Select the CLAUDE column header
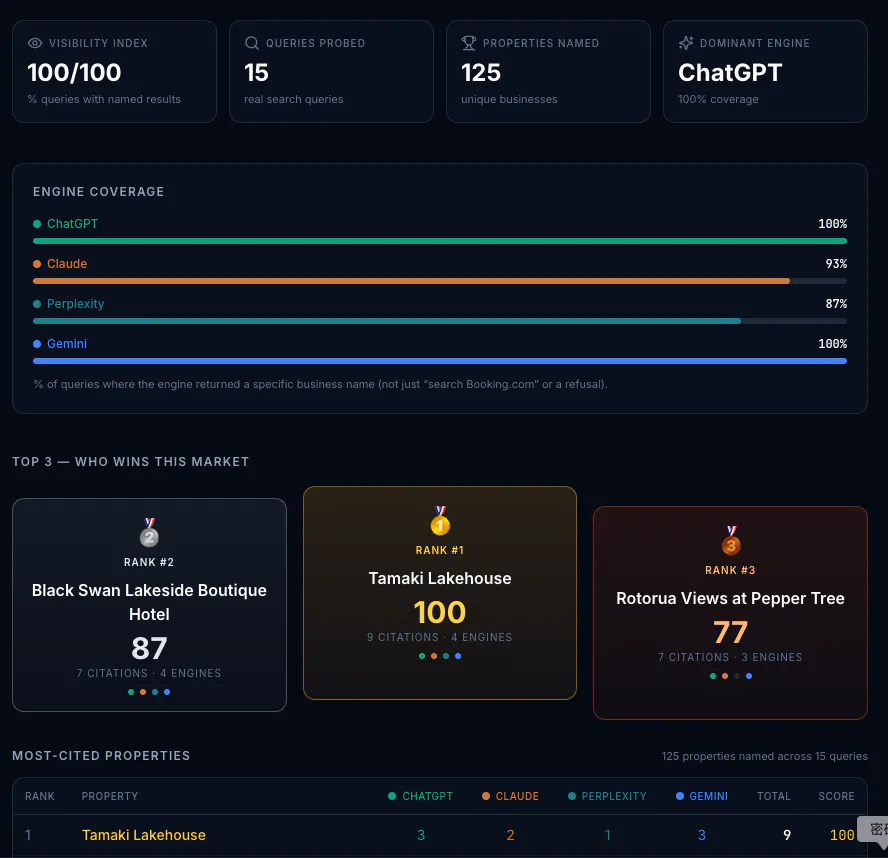The height and width of the screenshot is (858, 888). pos(510,796)
